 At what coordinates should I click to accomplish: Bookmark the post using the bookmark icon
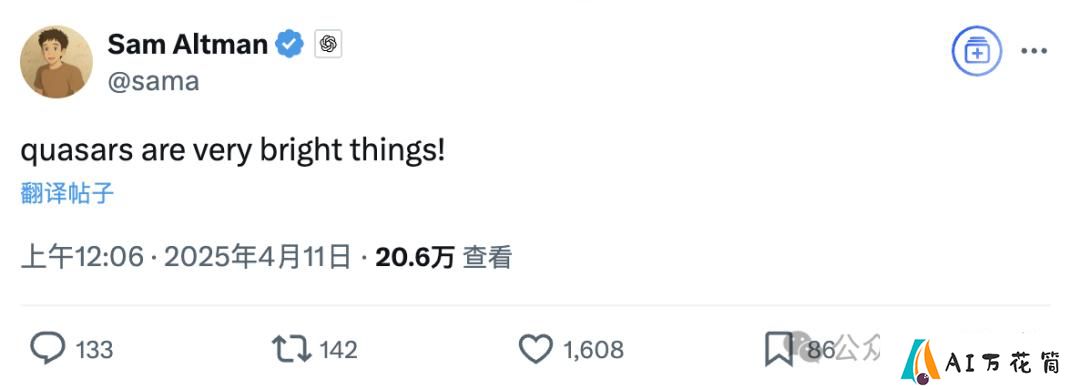pyautogui.click(x=778, y=349)
